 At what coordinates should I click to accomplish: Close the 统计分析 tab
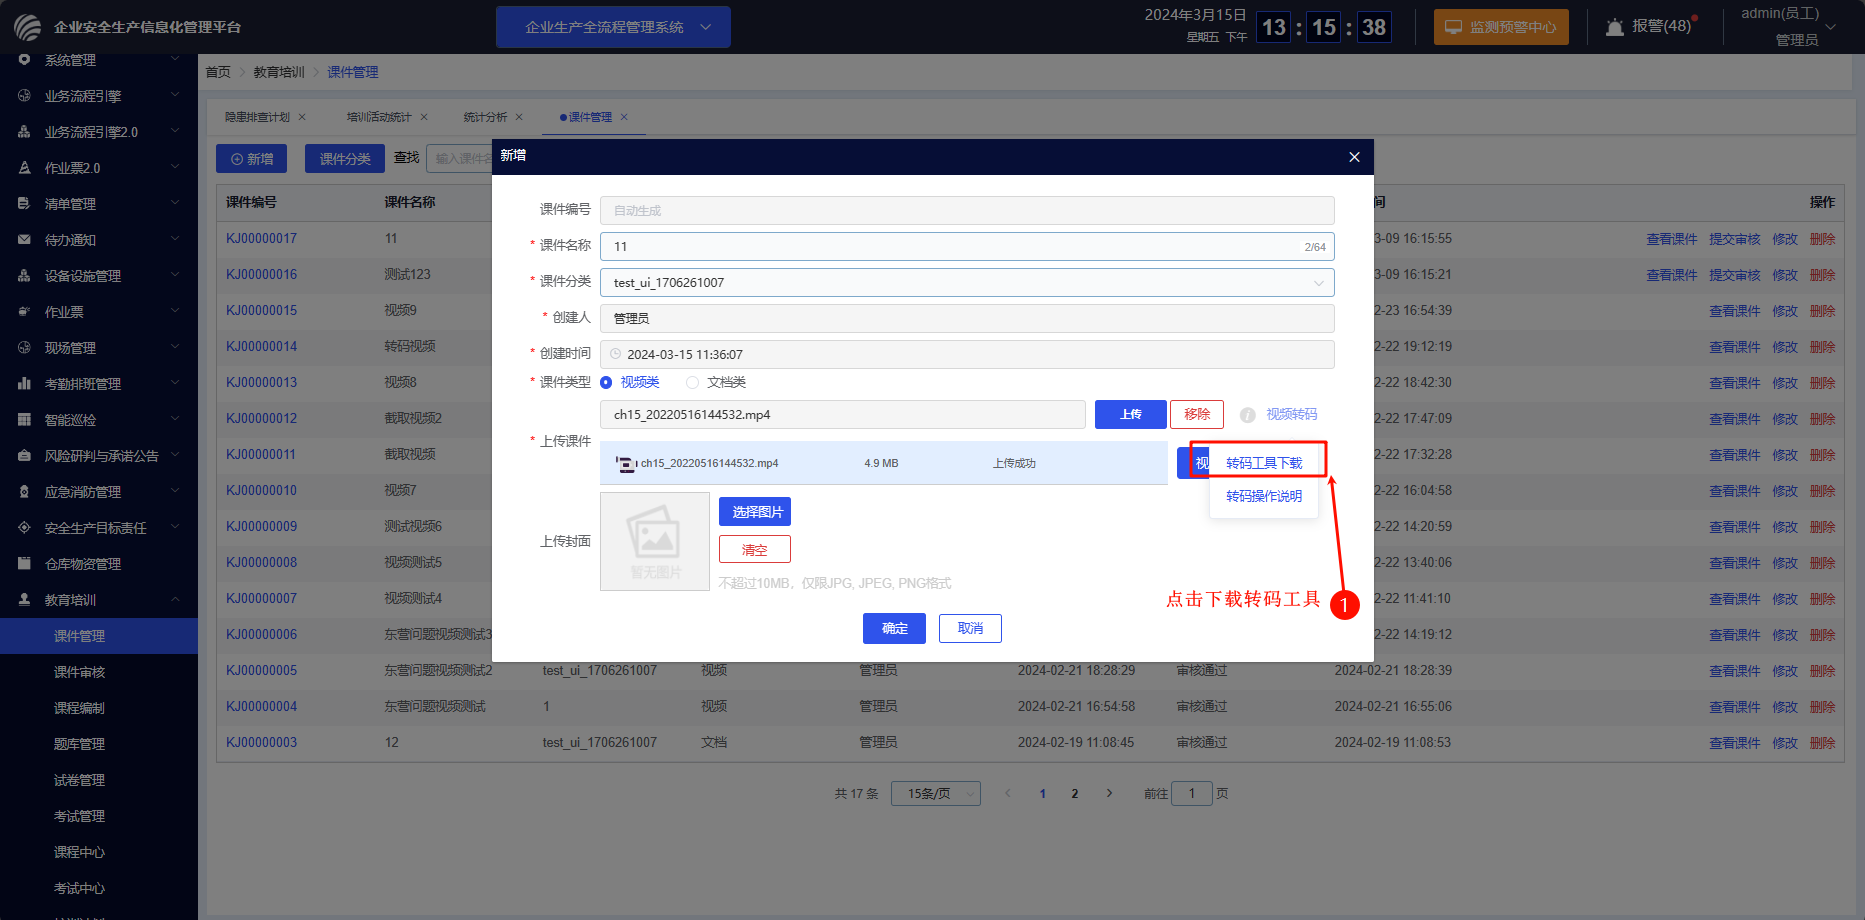(x=519, y=117)
